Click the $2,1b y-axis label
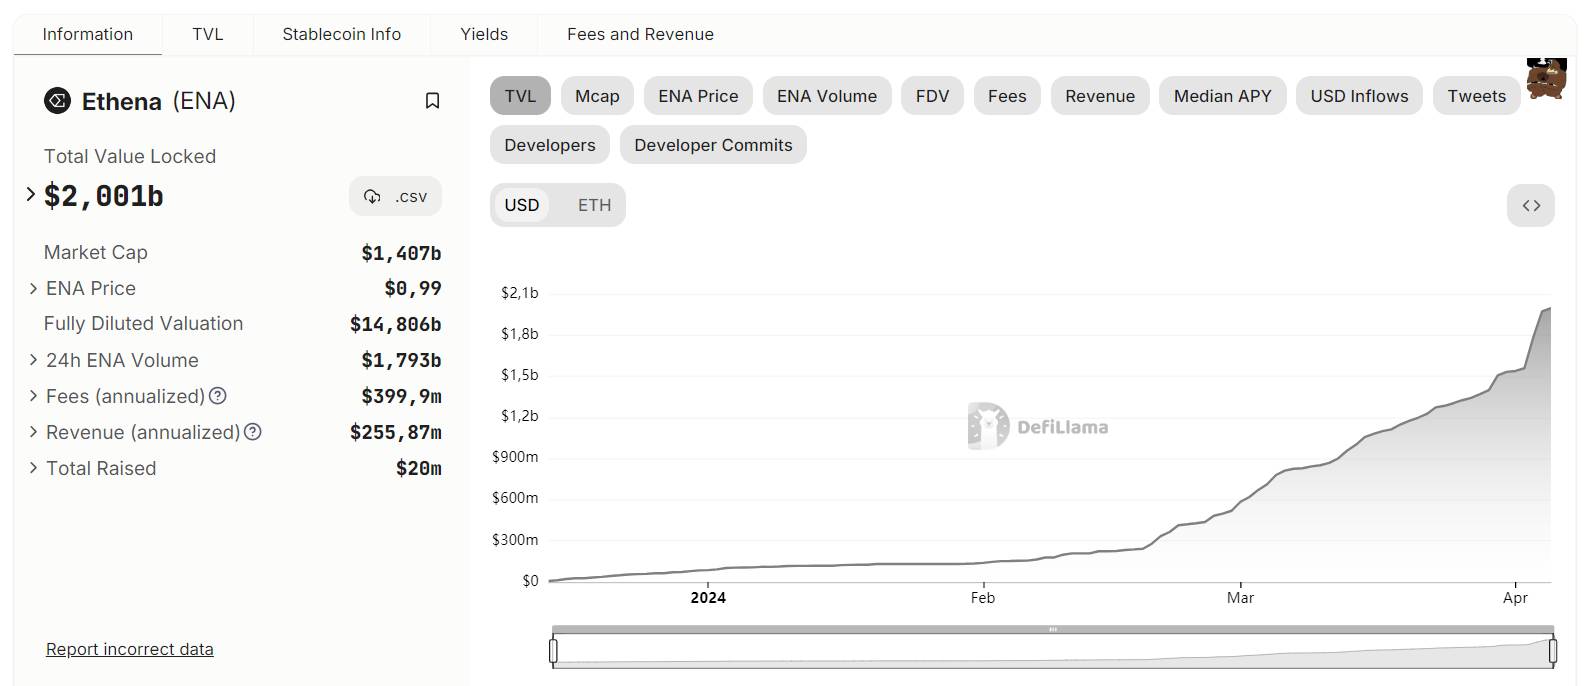This screenshot has width=1592, height=686. tap(519, 293)
